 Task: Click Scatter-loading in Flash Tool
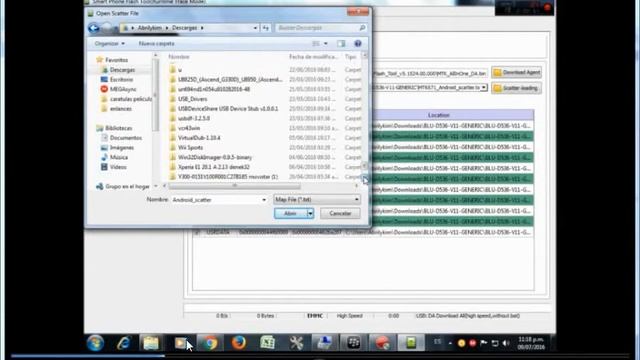click(x=516, y=88)
